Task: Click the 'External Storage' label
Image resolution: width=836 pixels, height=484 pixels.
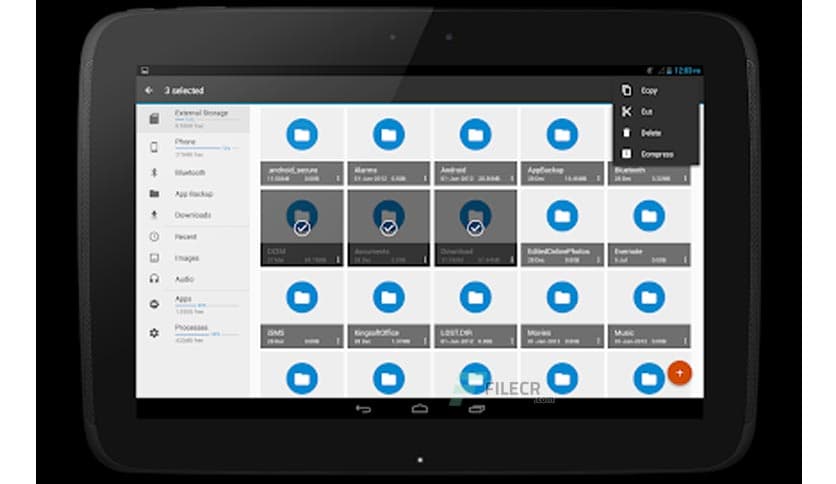Action: tap(202, 113)
